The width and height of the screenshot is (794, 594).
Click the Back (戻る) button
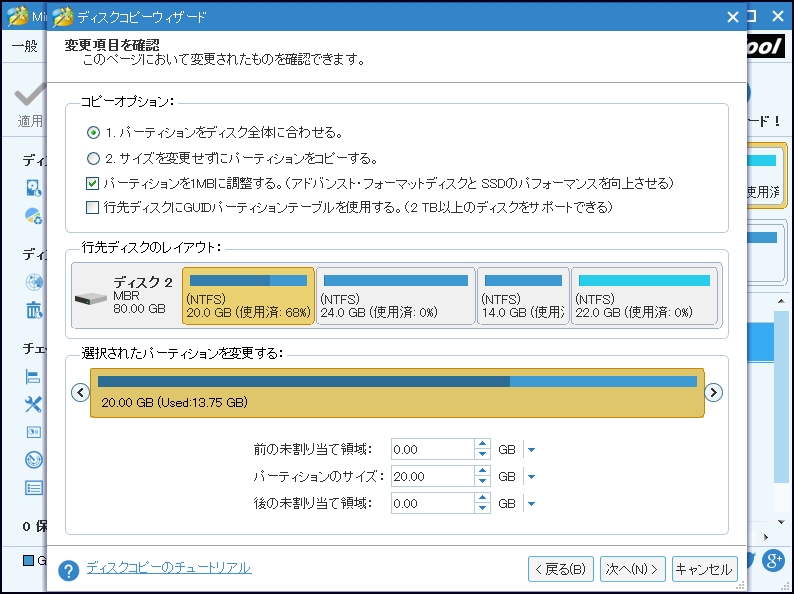(x=561, y=569)
